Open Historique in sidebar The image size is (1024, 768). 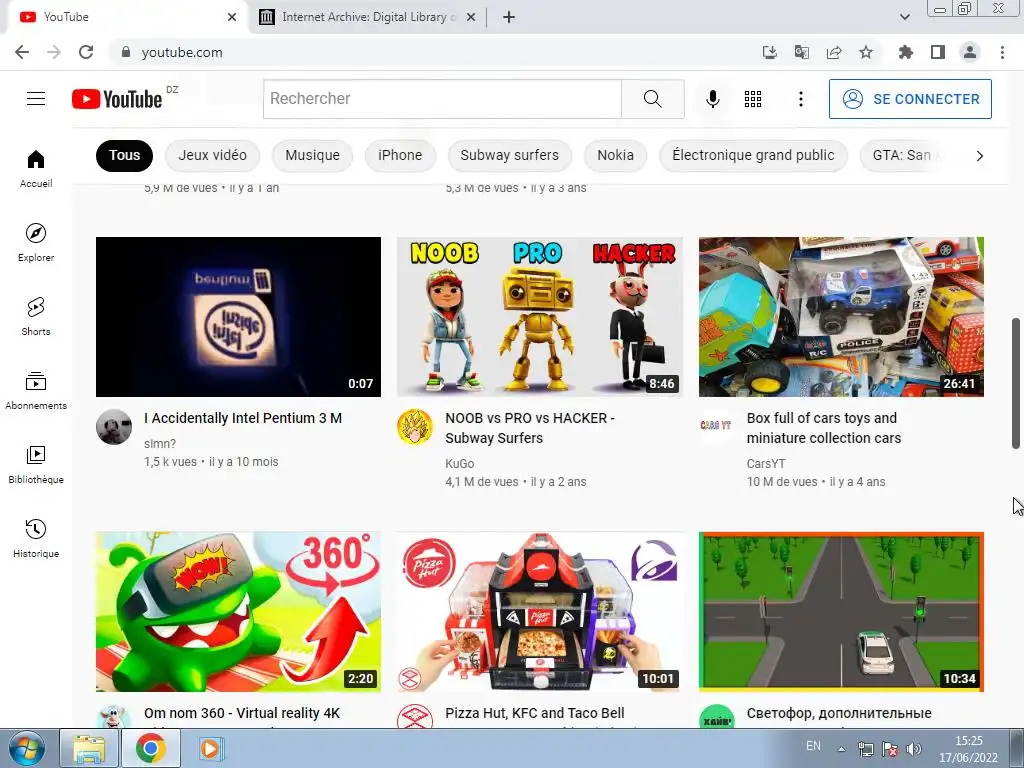pos(36,539)
